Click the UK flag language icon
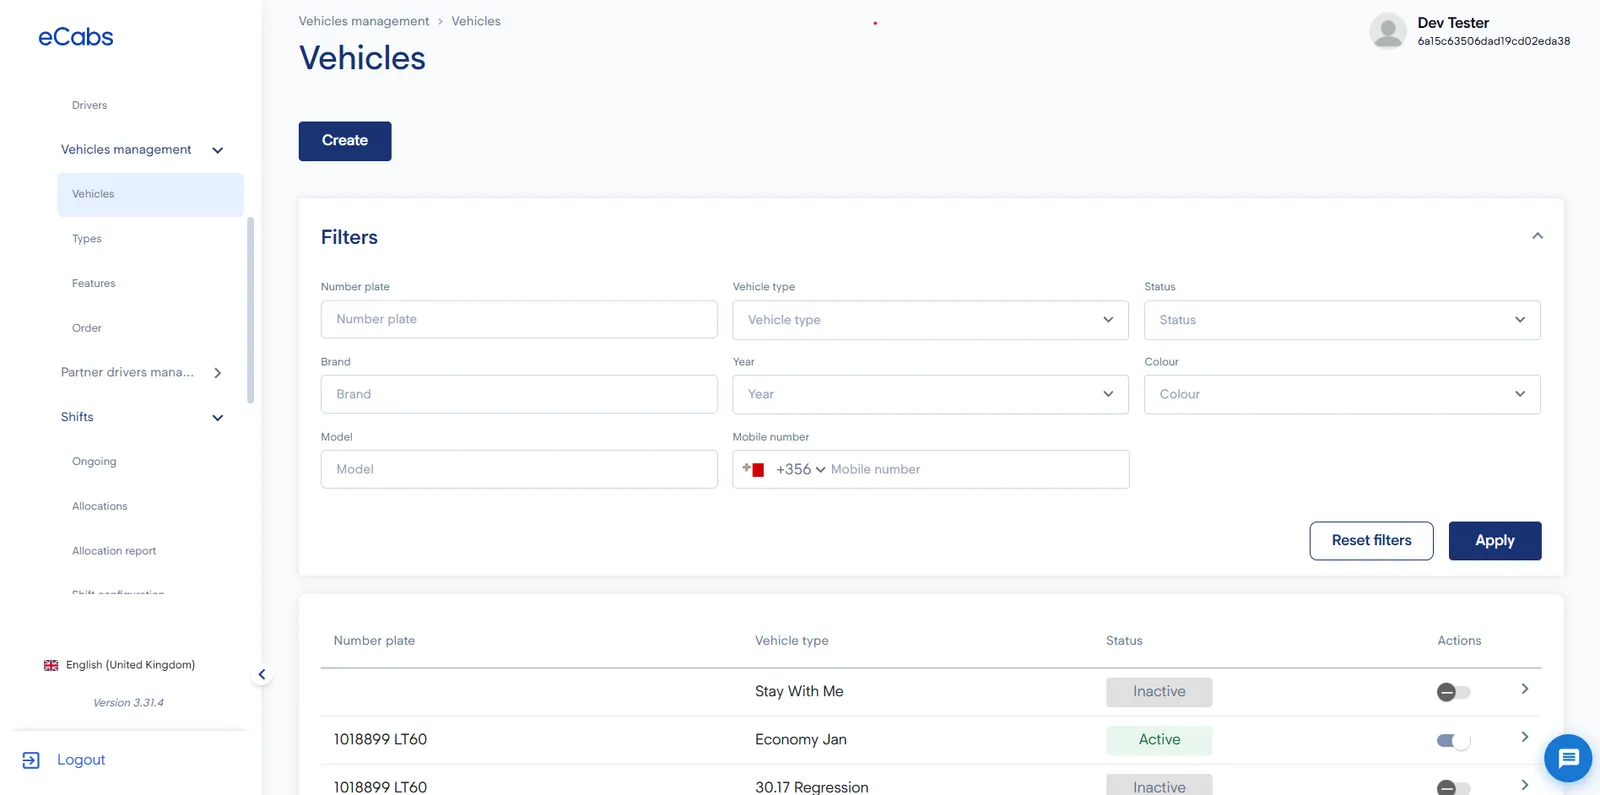Image resolution: width=1600 pixels, height=795 pixels. pyautogui.click(x=51, y=665)
